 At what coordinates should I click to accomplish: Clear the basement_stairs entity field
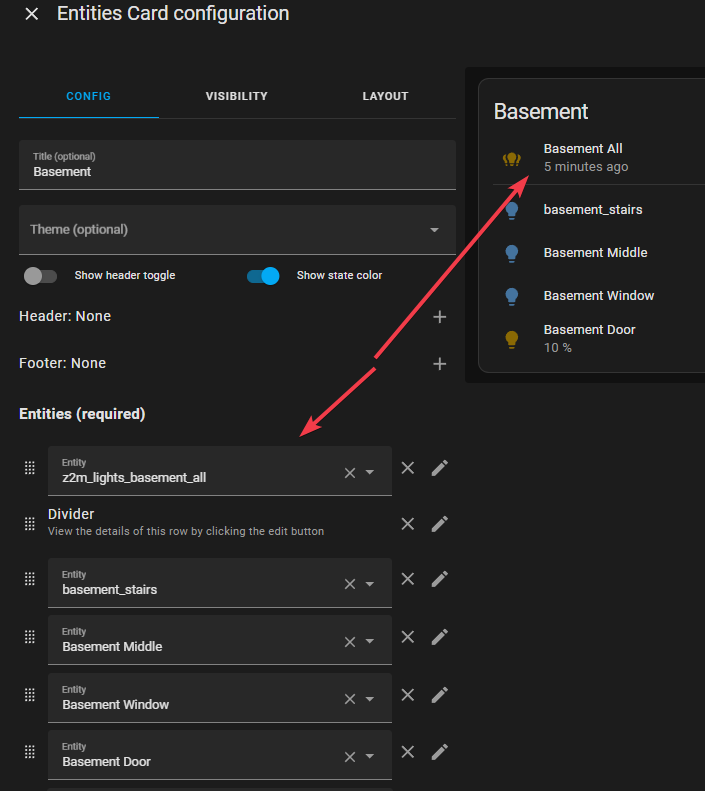point(350,584)
